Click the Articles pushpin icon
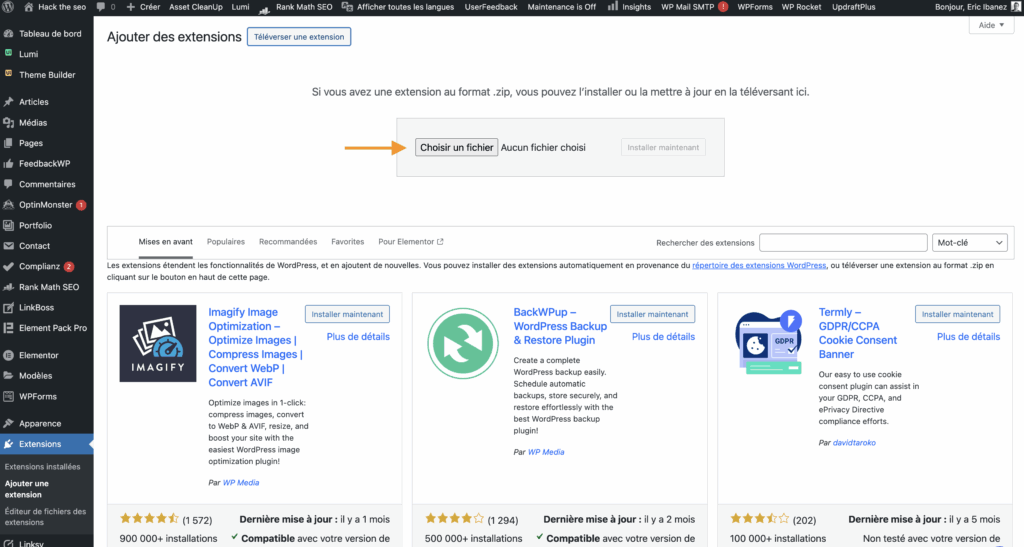 [x=8, y=102]
